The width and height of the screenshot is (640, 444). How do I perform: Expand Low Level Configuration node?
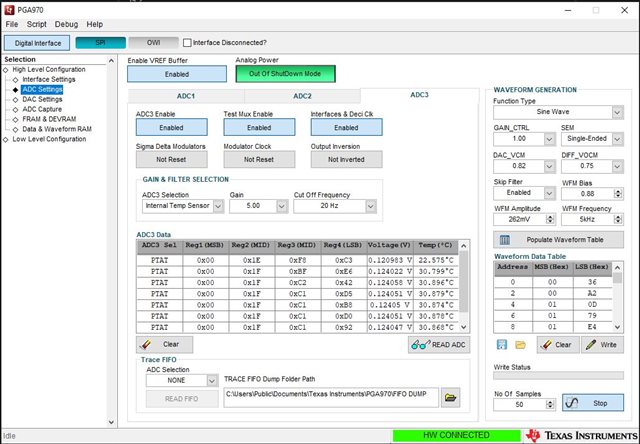click(x=6, y=139)
